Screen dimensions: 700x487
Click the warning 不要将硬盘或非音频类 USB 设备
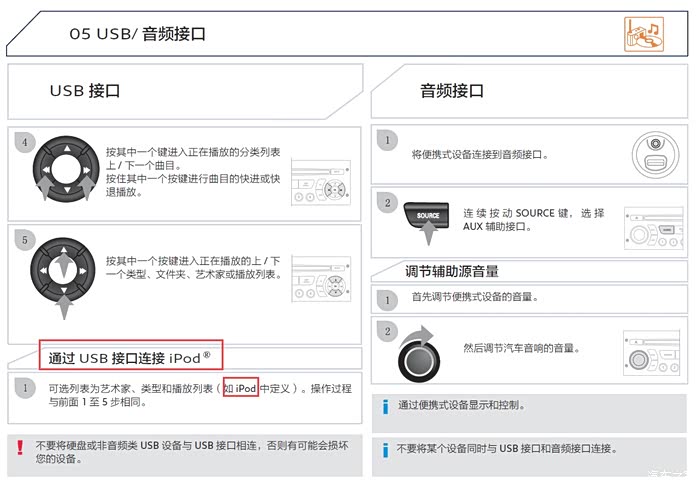click(x=192, y=452)
